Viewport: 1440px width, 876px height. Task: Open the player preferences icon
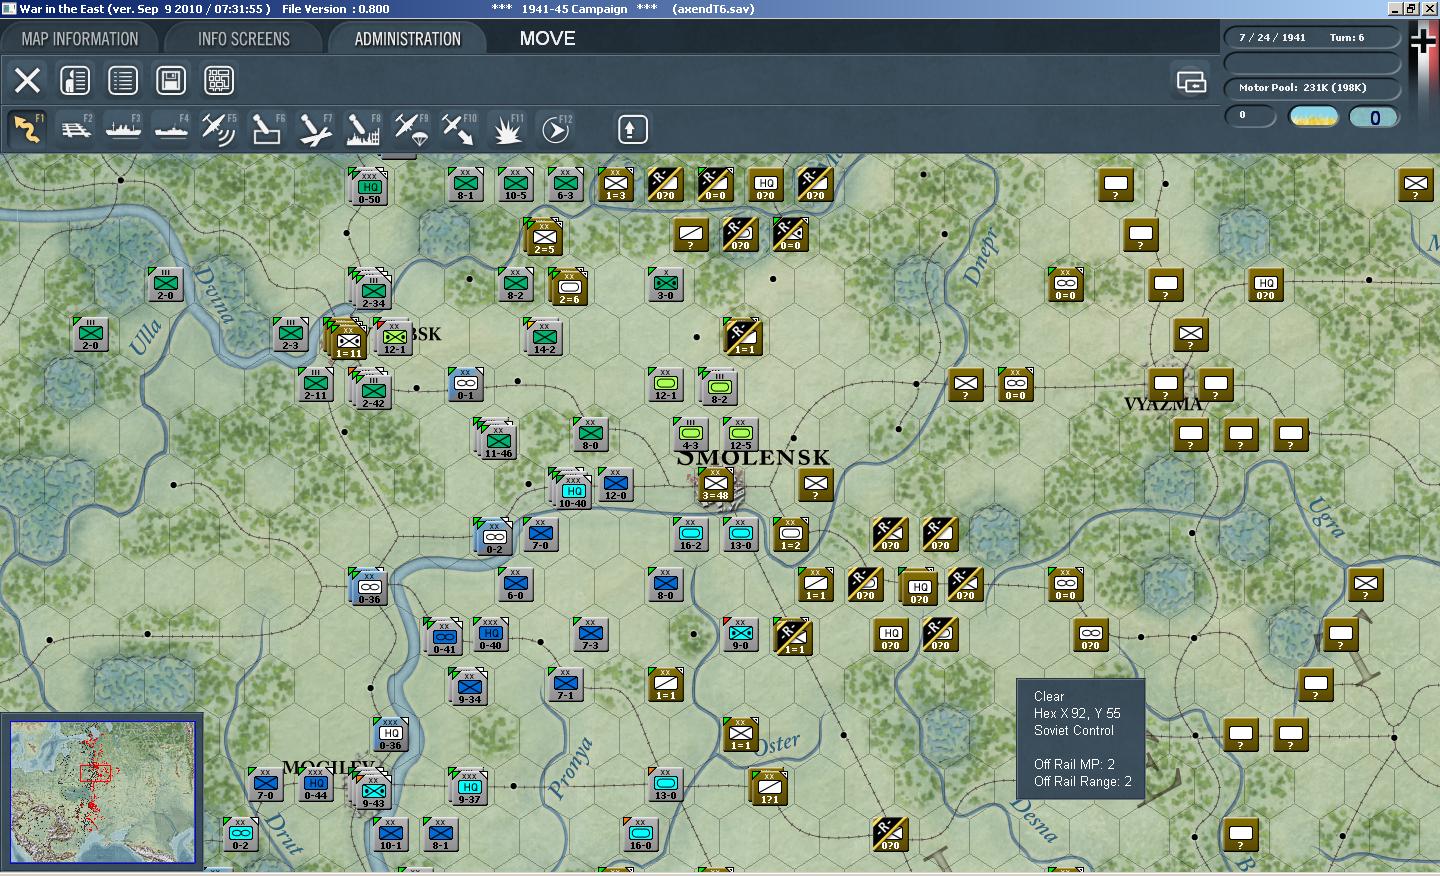[75, 80]
